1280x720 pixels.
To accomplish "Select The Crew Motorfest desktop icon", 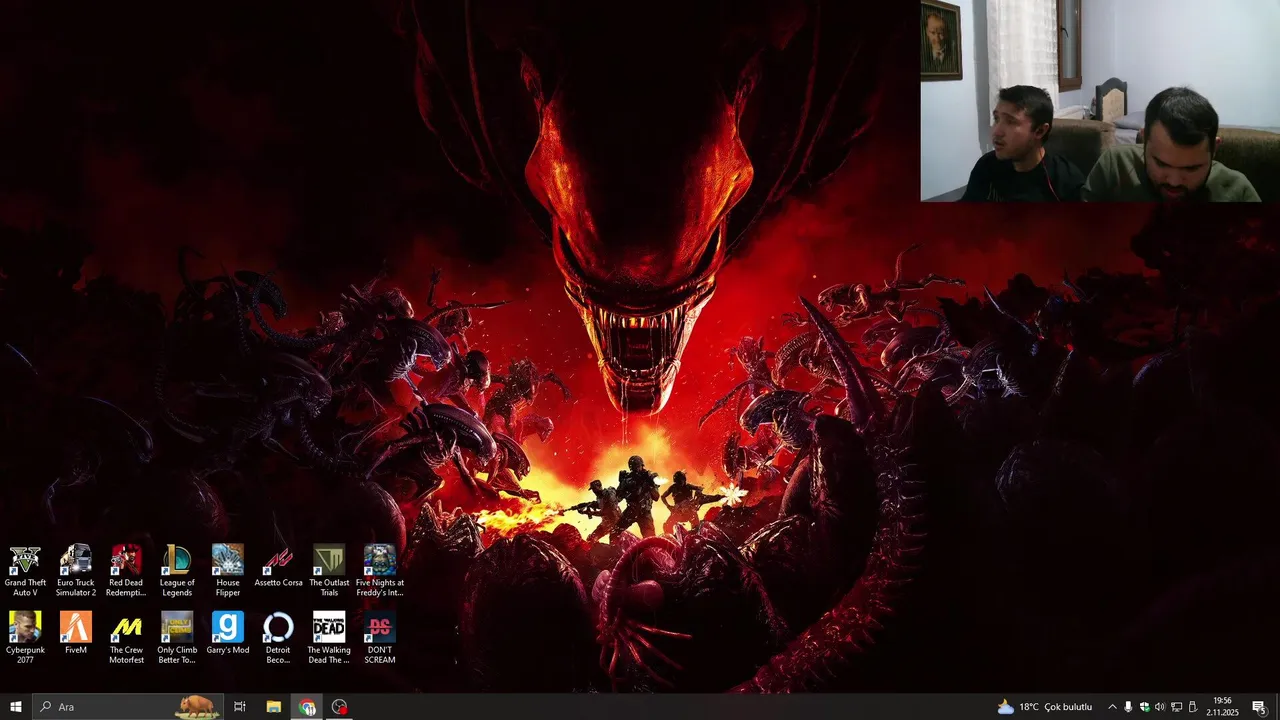I will point(126,638).
